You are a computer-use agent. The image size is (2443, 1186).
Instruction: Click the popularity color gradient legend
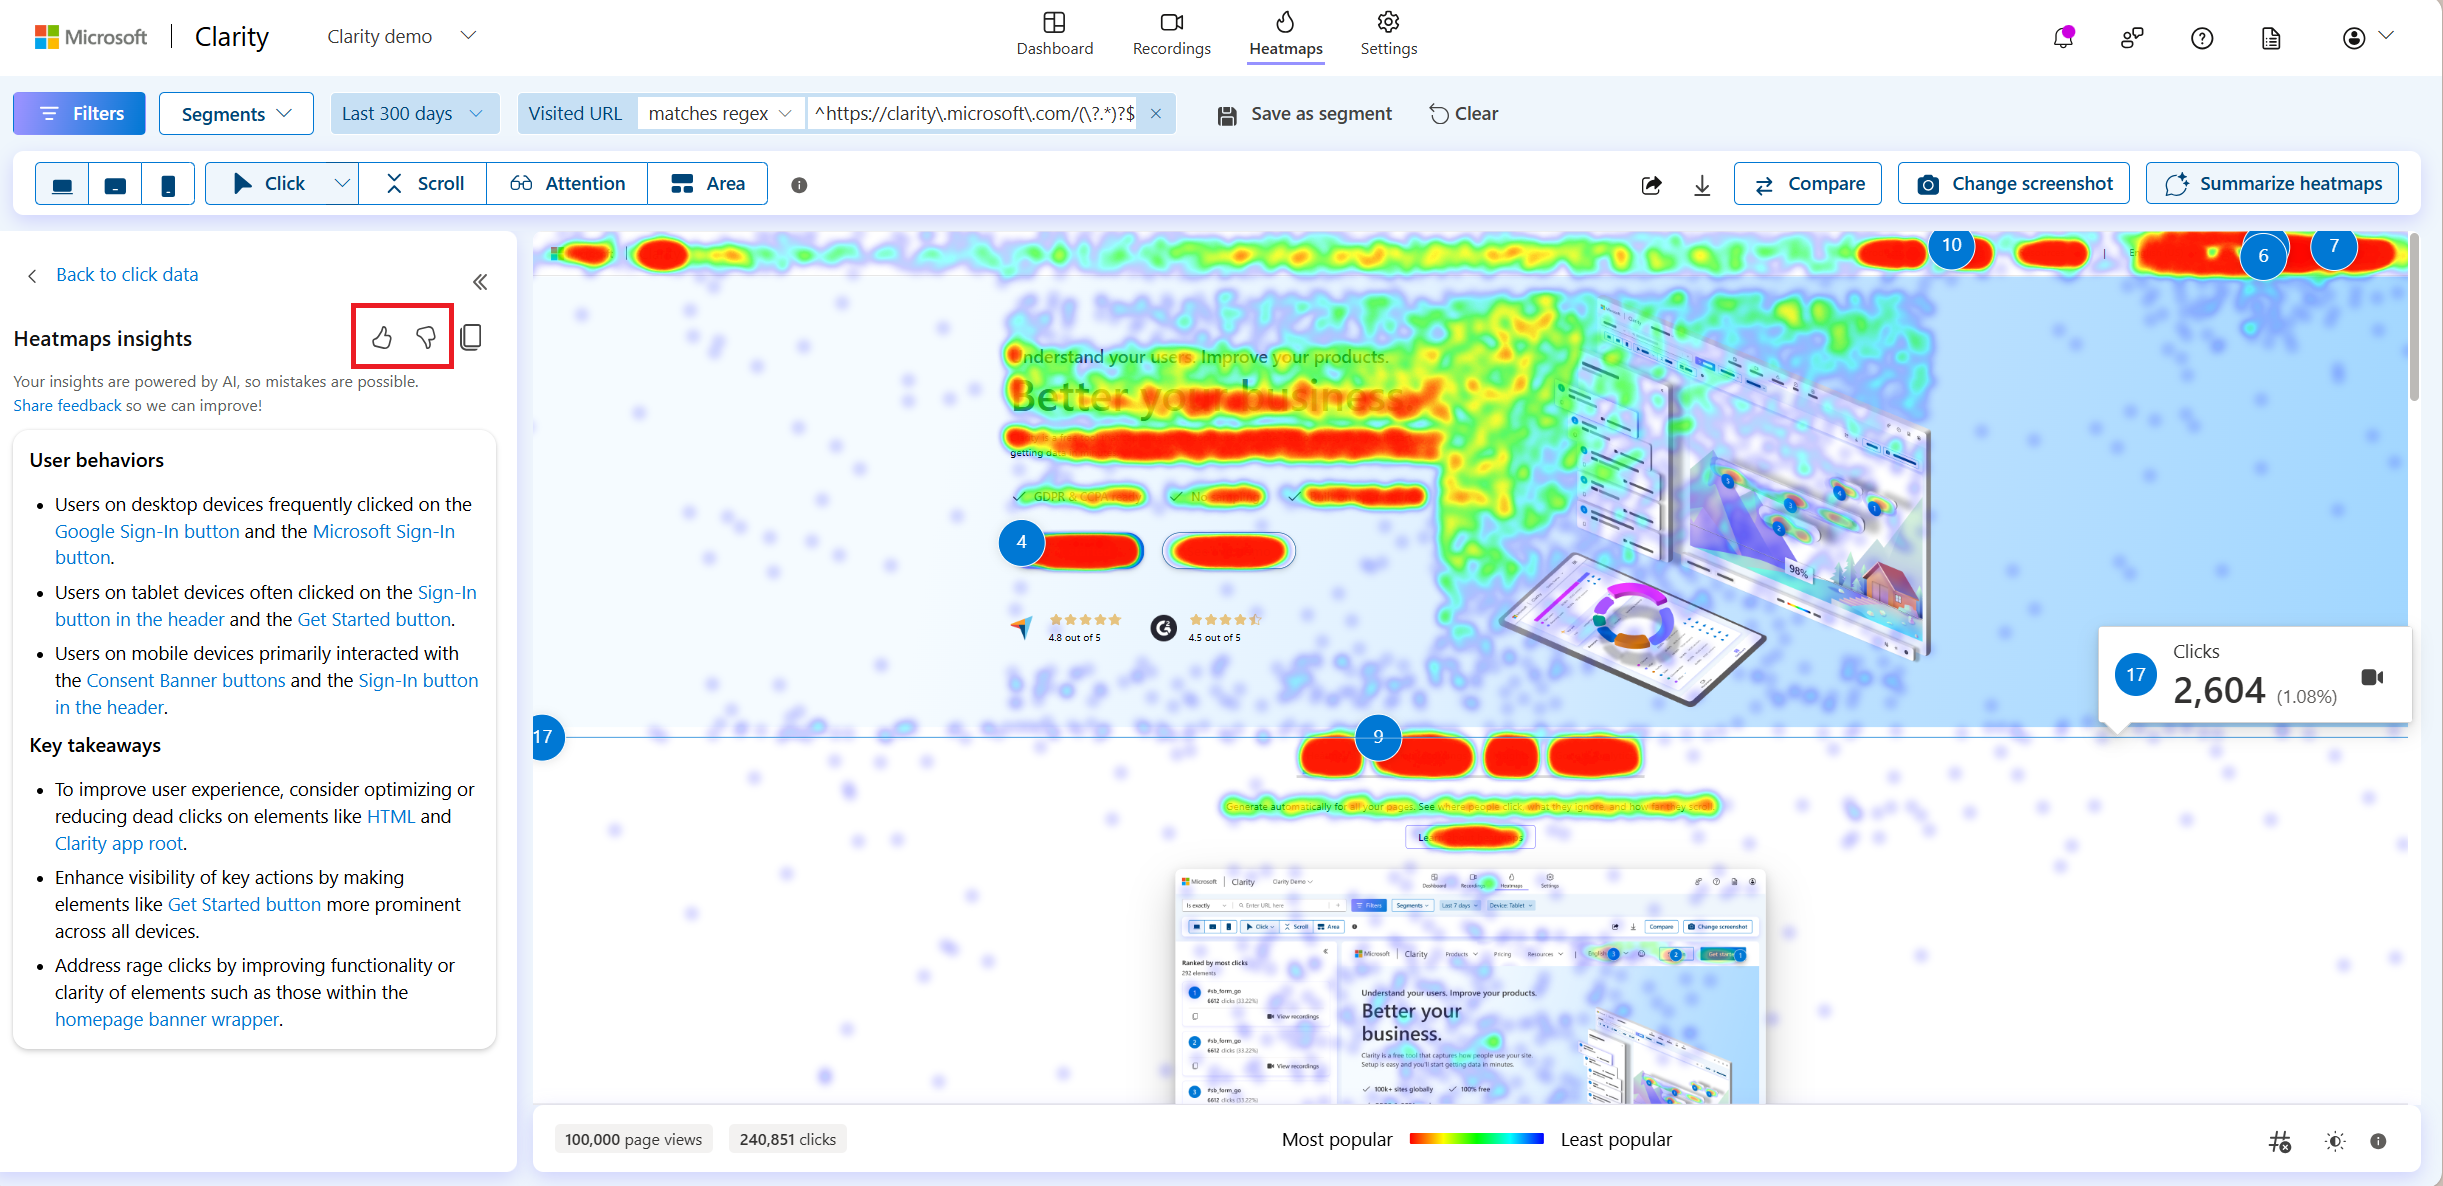(1476, 1139)
